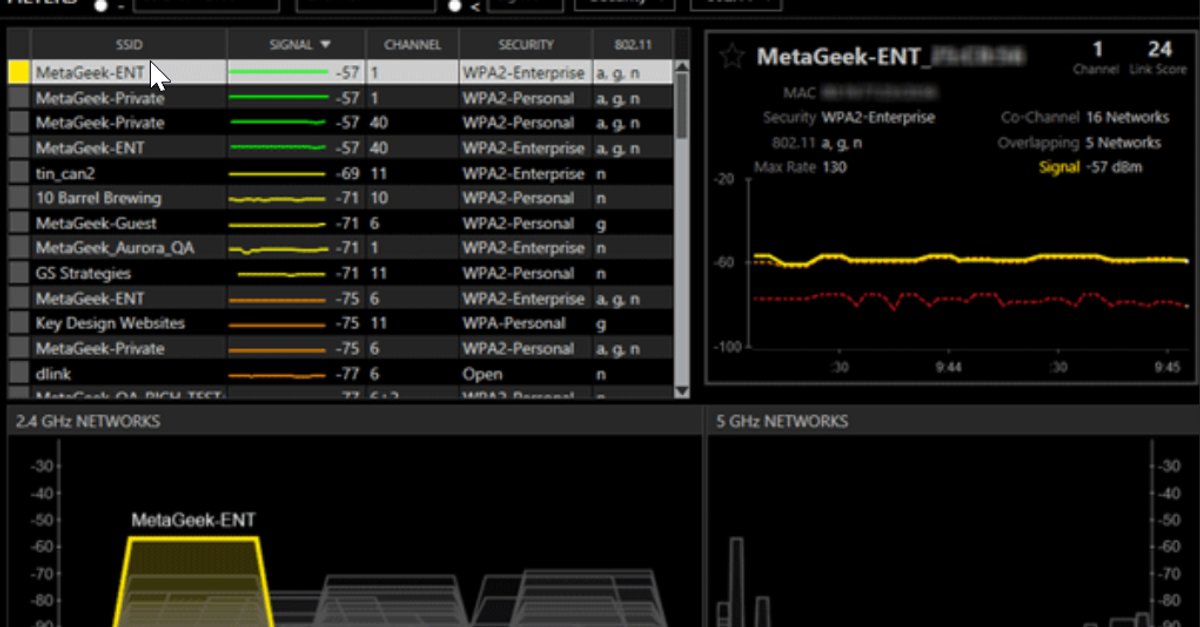Image resolution: width=1200 pixels, height=627 pixels.
Task: Click channel 10 cell of 10 Barrel Brewing
Action: point(380,198)
